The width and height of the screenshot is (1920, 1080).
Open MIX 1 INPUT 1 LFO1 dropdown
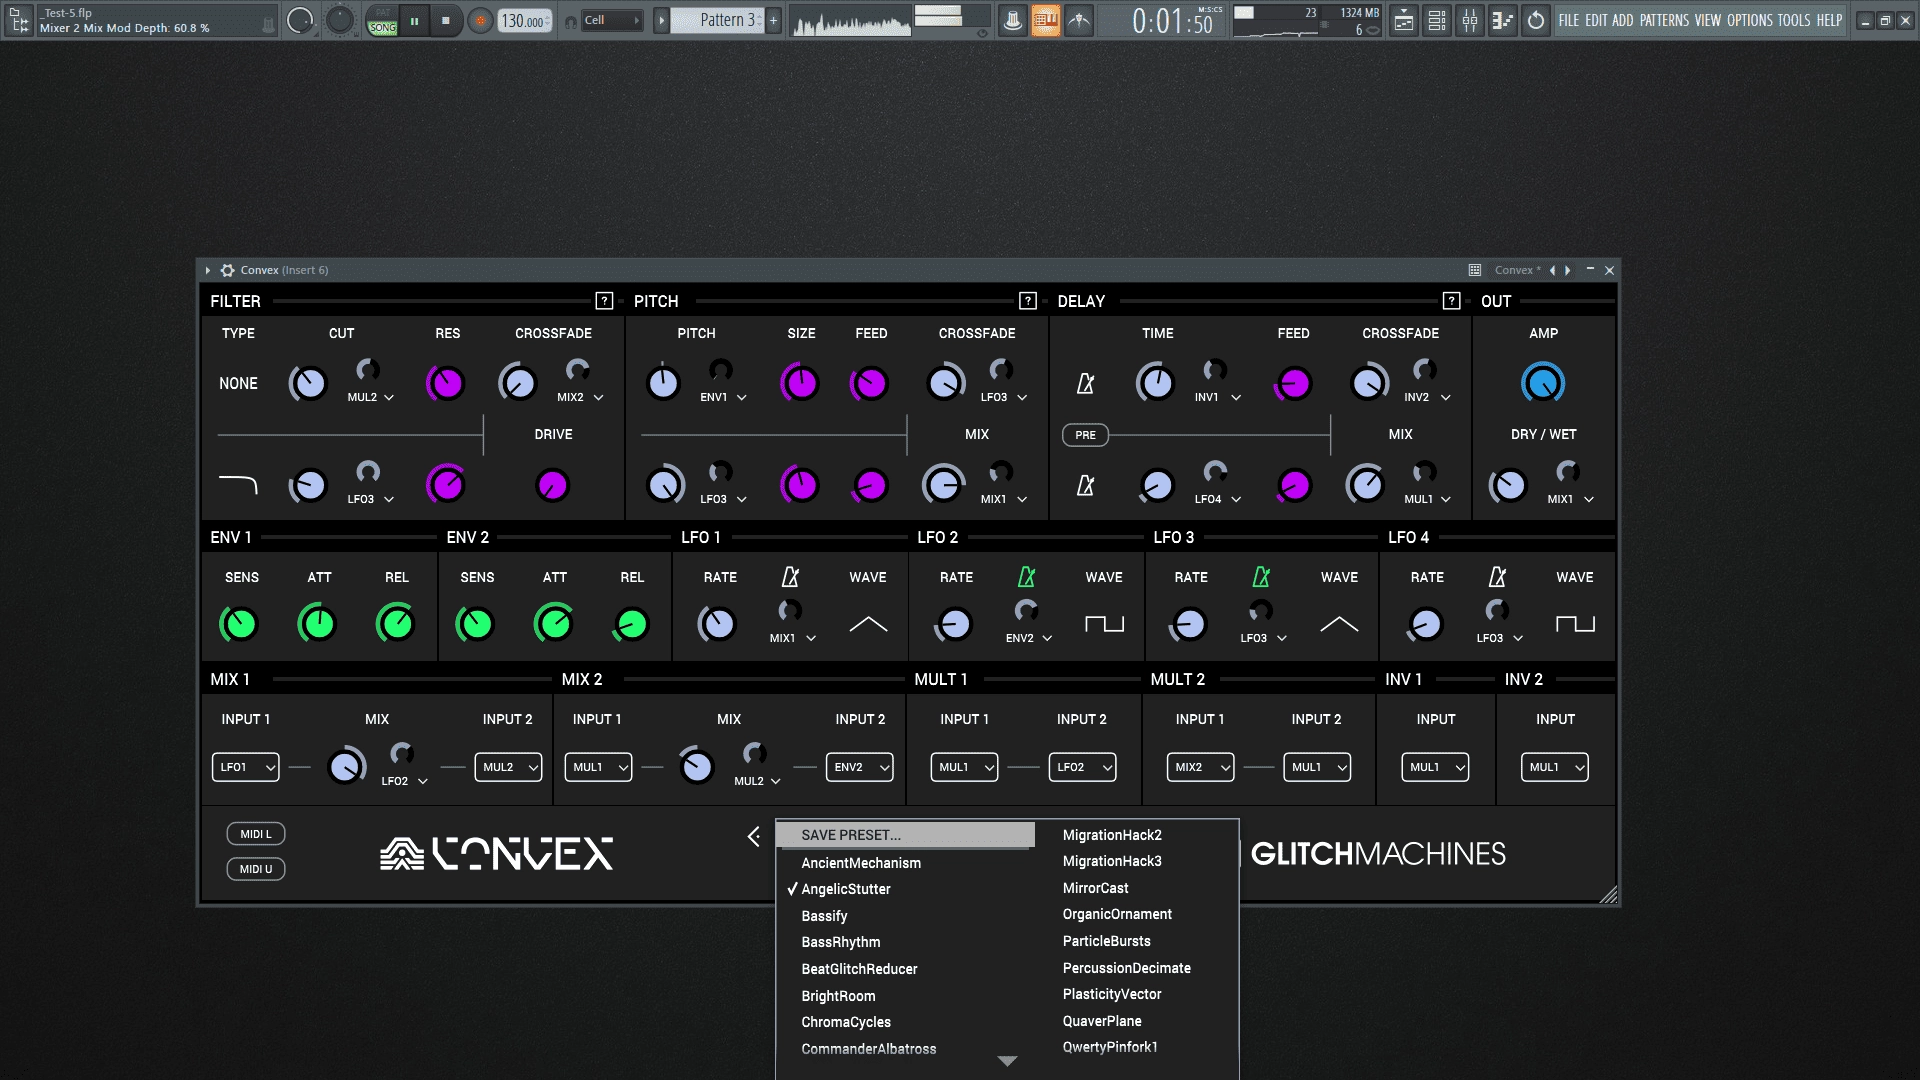click(x=245, y=767)
